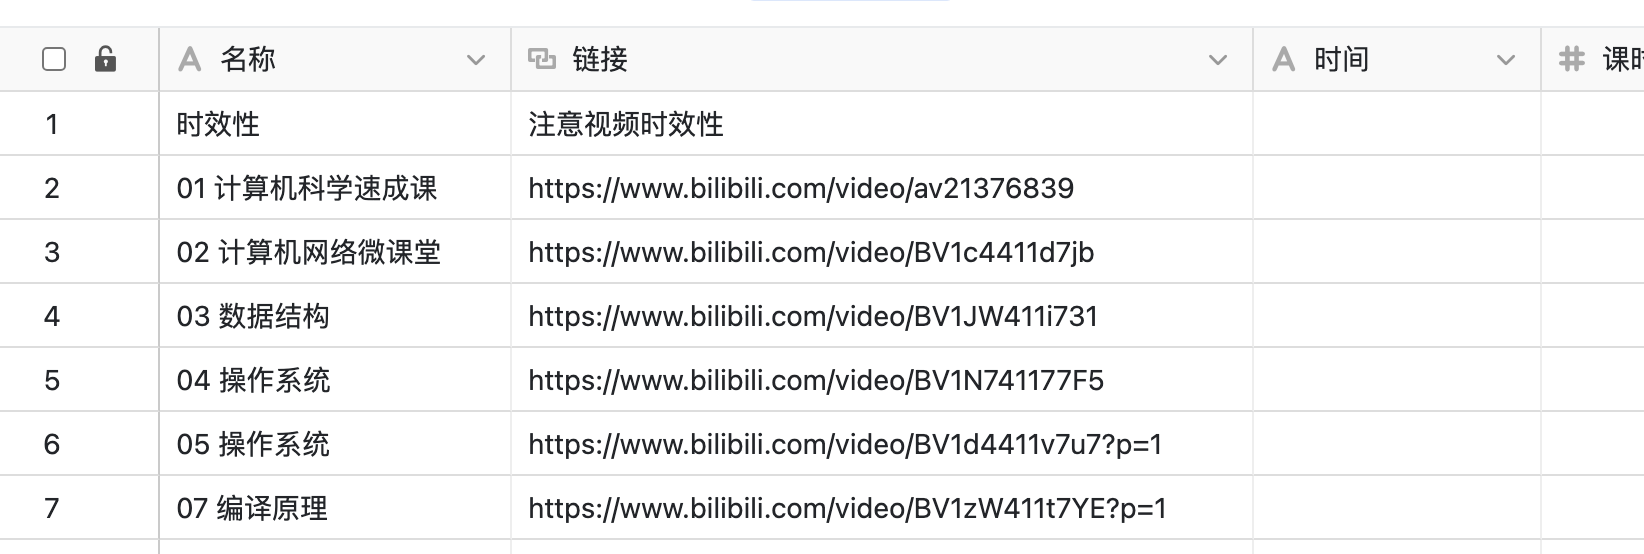1644x554 pixels.
Task: Select row number 5
Action: [52, 380]
